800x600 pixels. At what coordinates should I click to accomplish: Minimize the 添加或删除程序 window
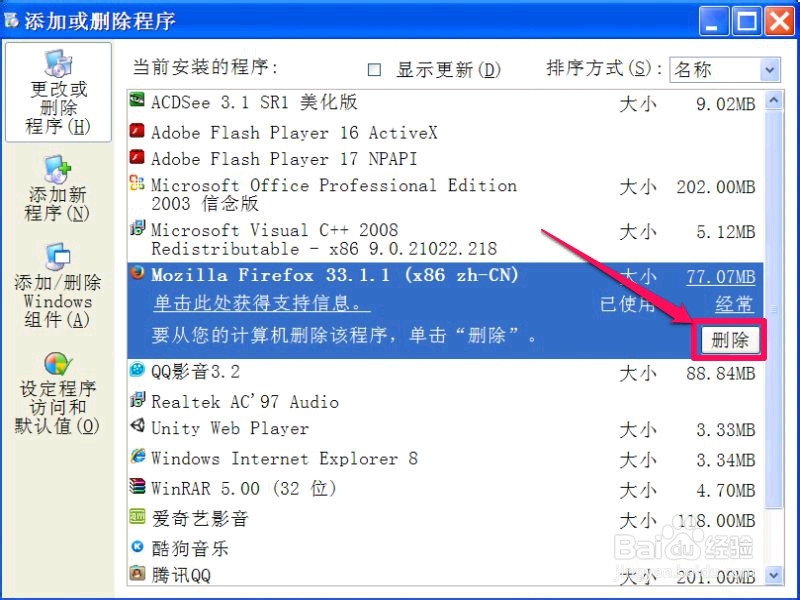tap(713, 21)
